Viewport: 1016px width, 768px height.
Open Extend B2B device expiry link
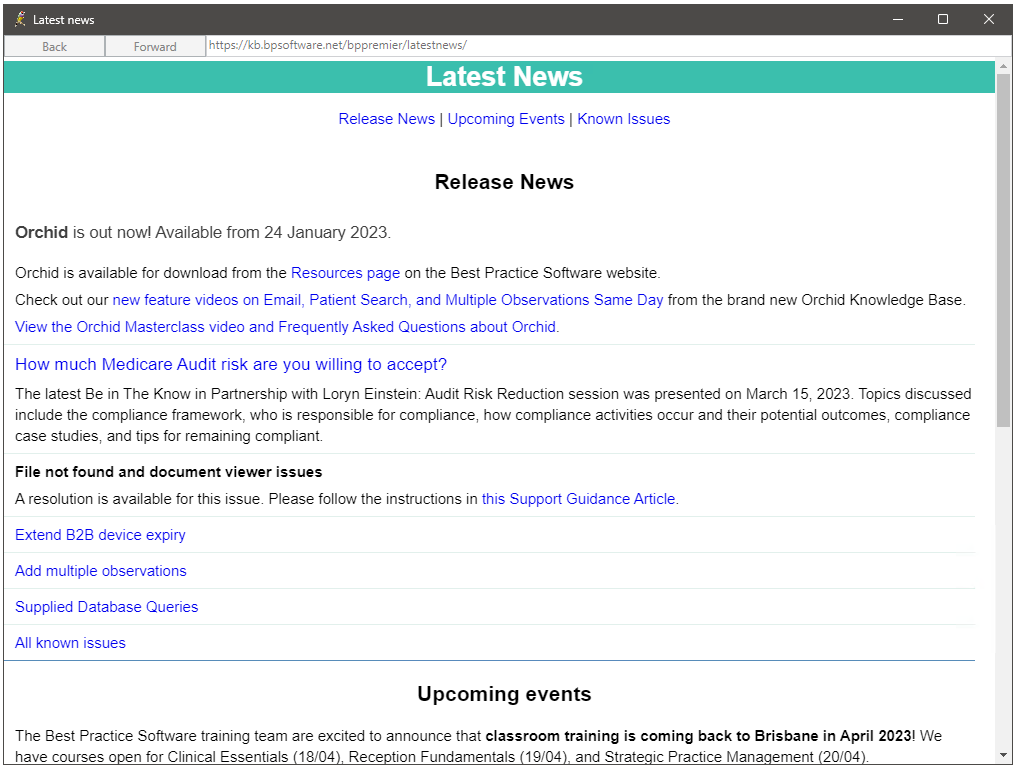(x=100, y=535)
